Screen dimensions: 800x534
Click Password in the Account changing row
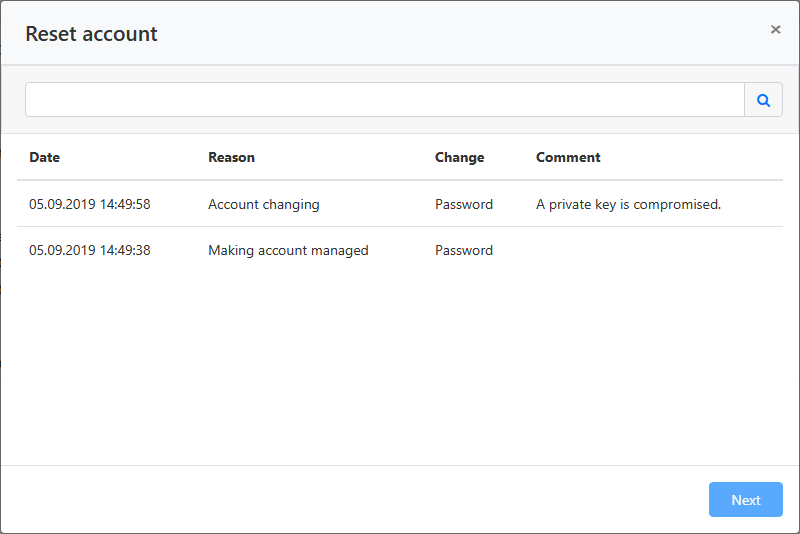[464, 204]
